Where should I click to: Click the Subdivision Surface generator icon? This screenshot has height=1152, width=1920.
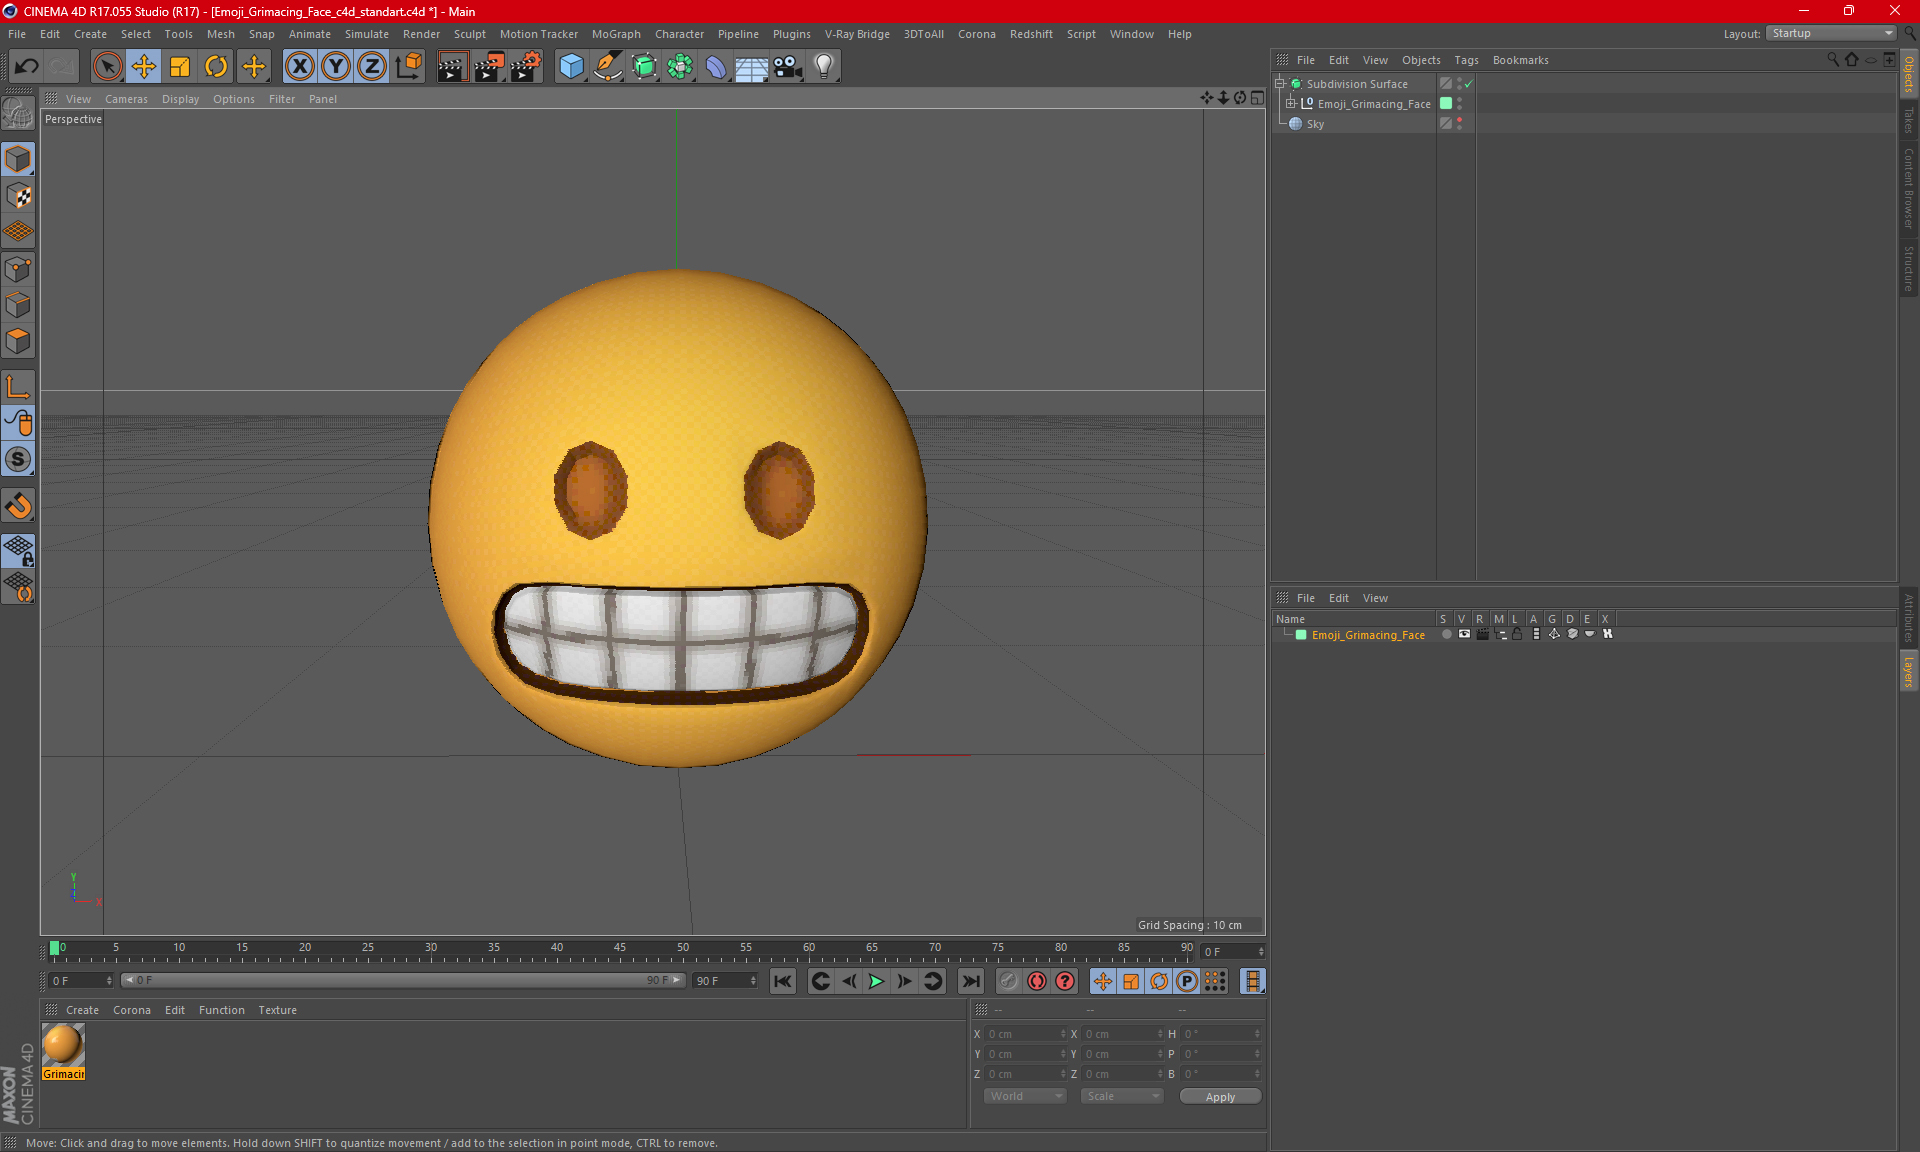pos(644,66)
